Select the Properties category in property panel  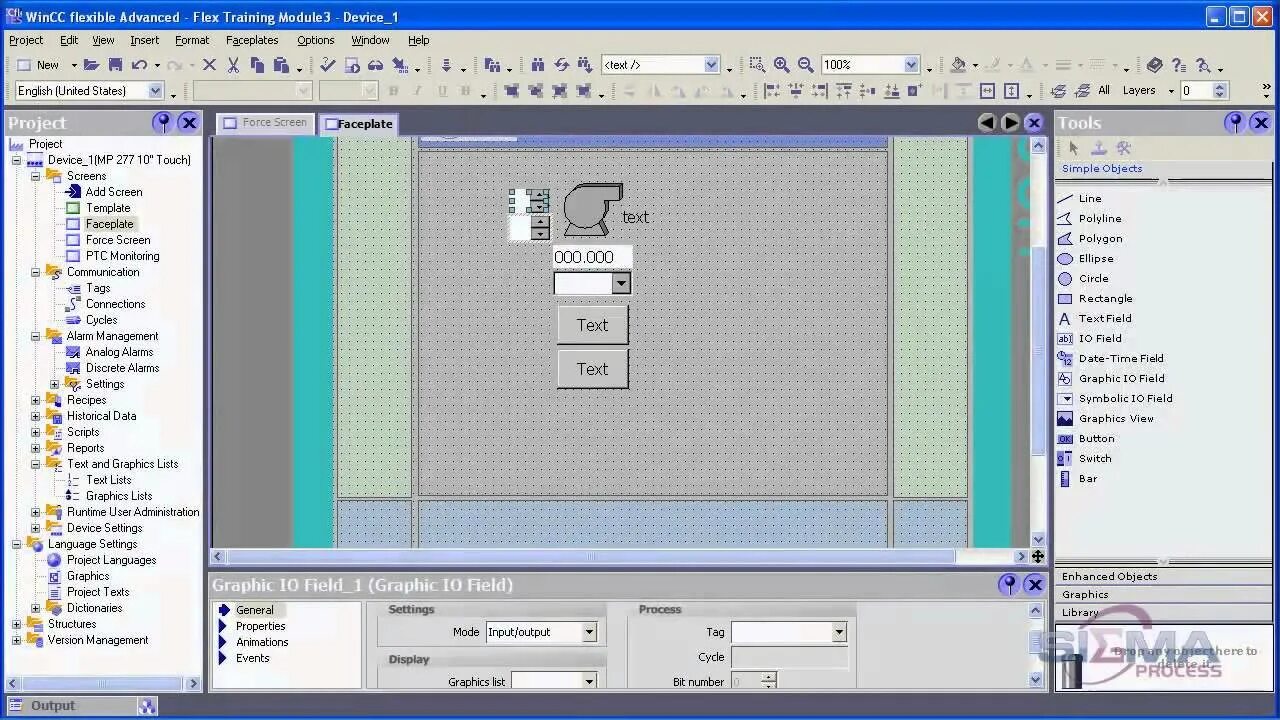(260, 626)
